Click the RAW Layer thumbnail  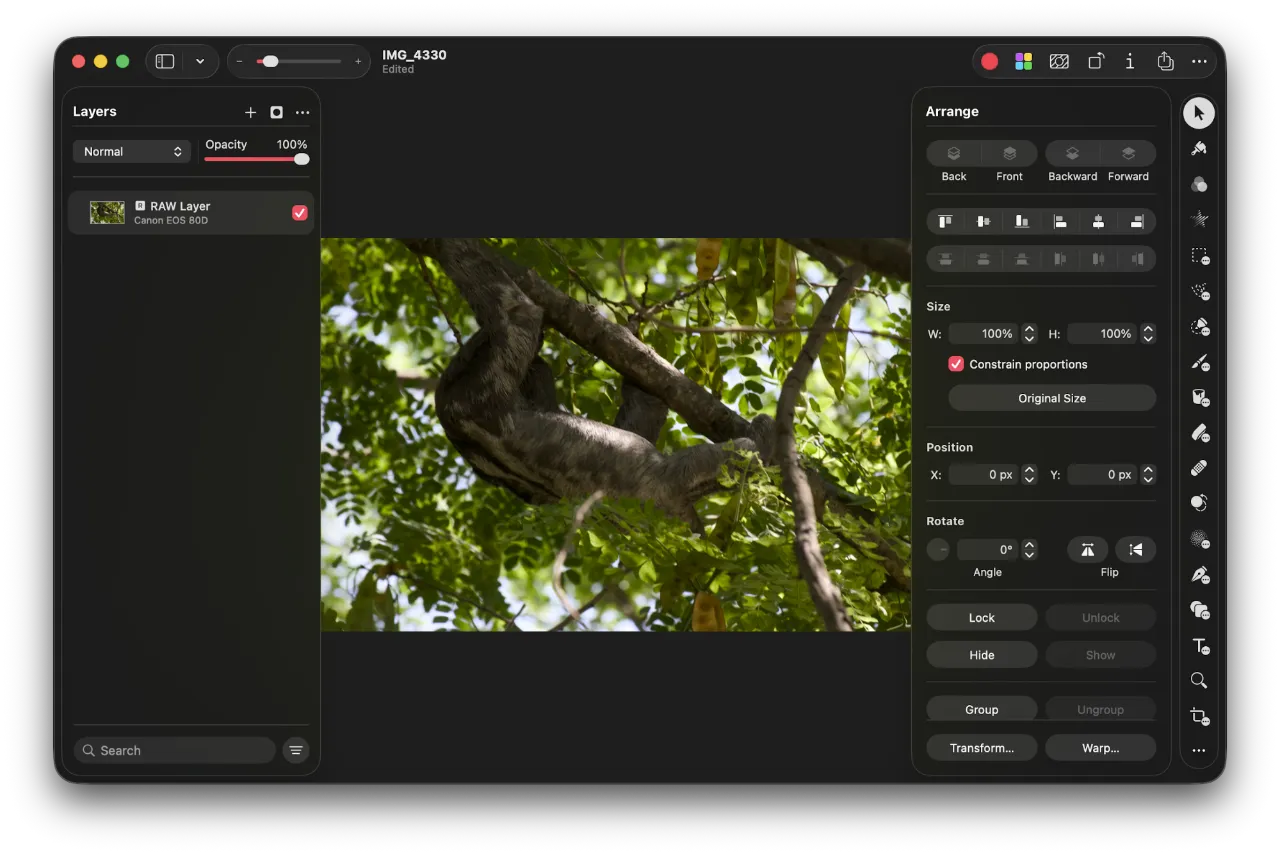point(106,212)
